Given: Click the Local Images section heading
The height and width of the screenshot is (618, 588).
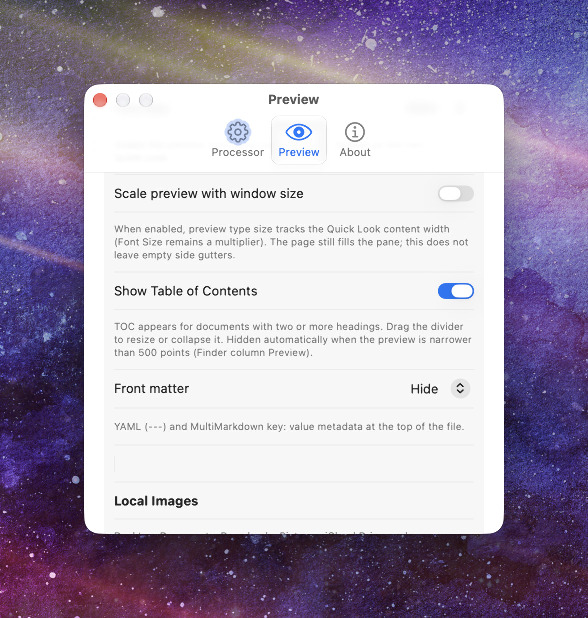Looking at the screenshot, I should 156,501.
